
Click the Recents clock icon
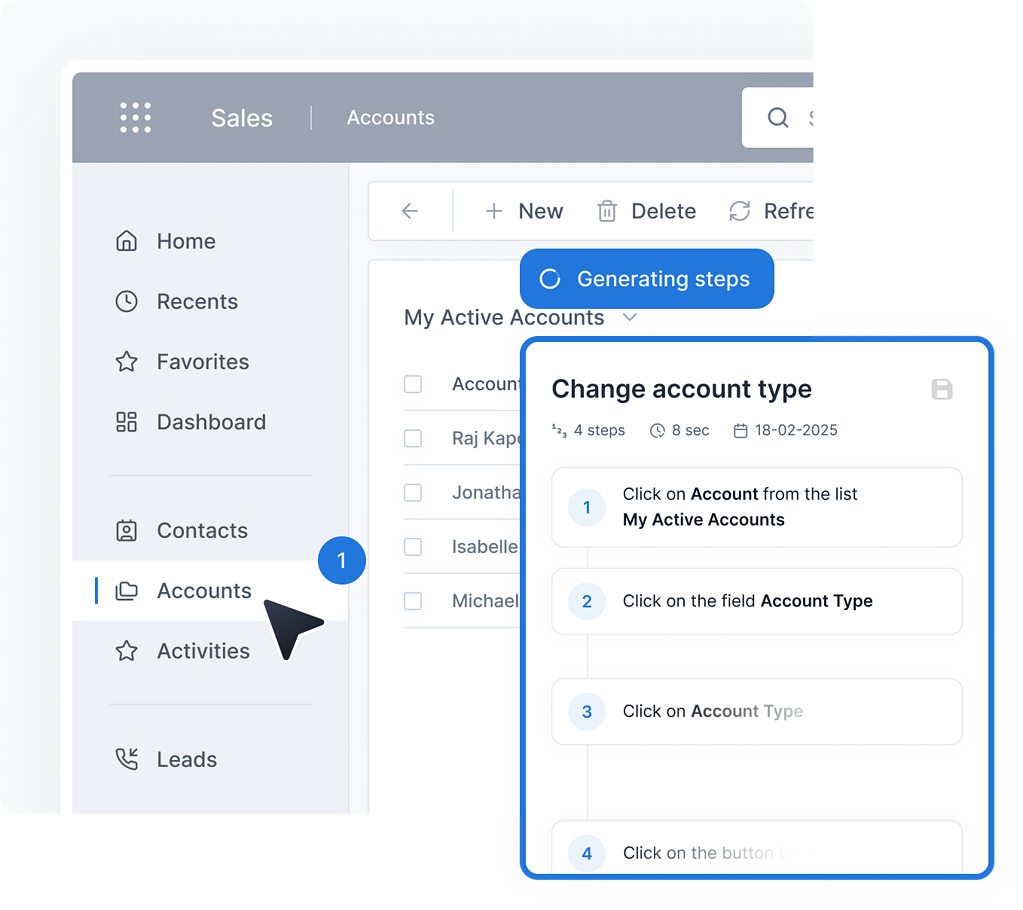point(126,301)
